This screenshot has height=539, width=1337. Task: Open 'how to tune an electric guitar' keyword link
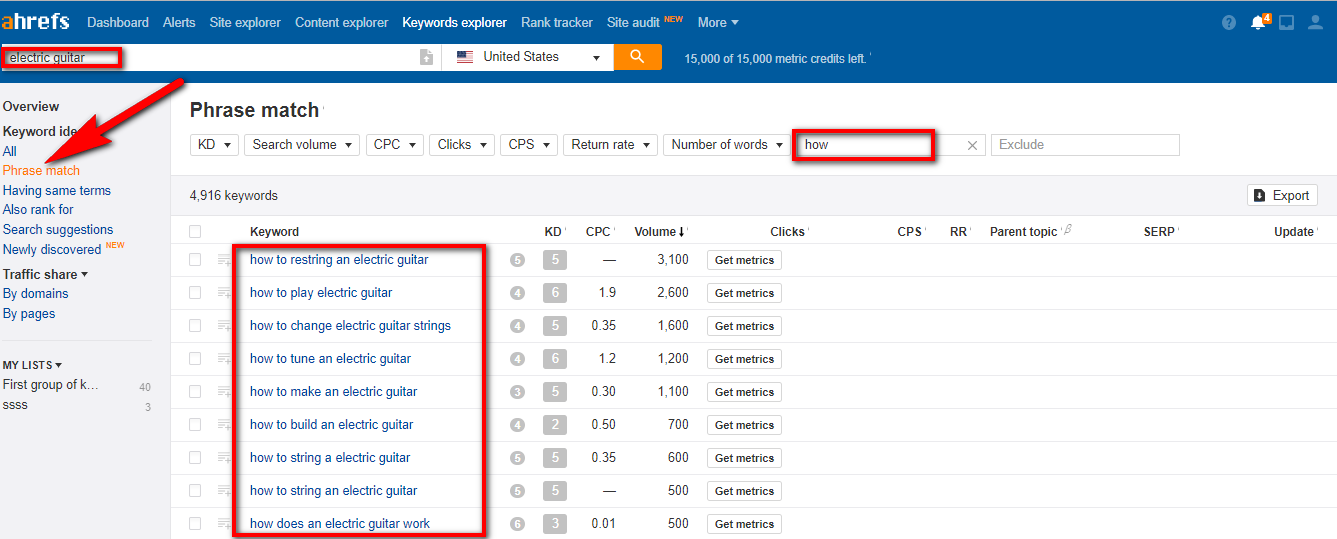(x=330, y=359)
